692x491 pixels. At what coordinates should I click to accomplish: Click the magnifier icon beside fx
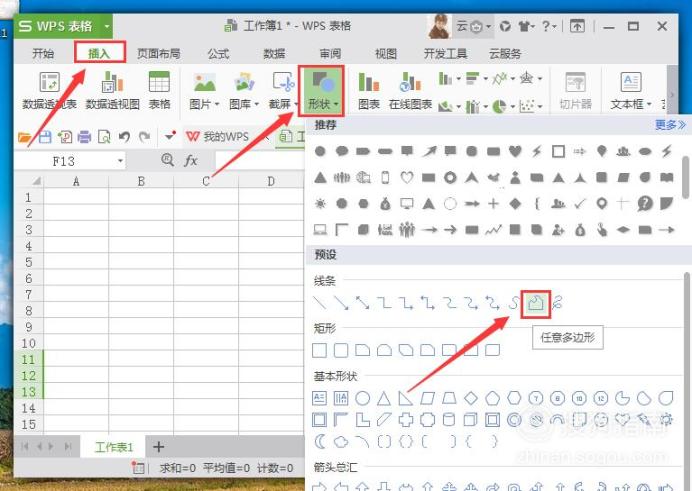pos(167,160)
